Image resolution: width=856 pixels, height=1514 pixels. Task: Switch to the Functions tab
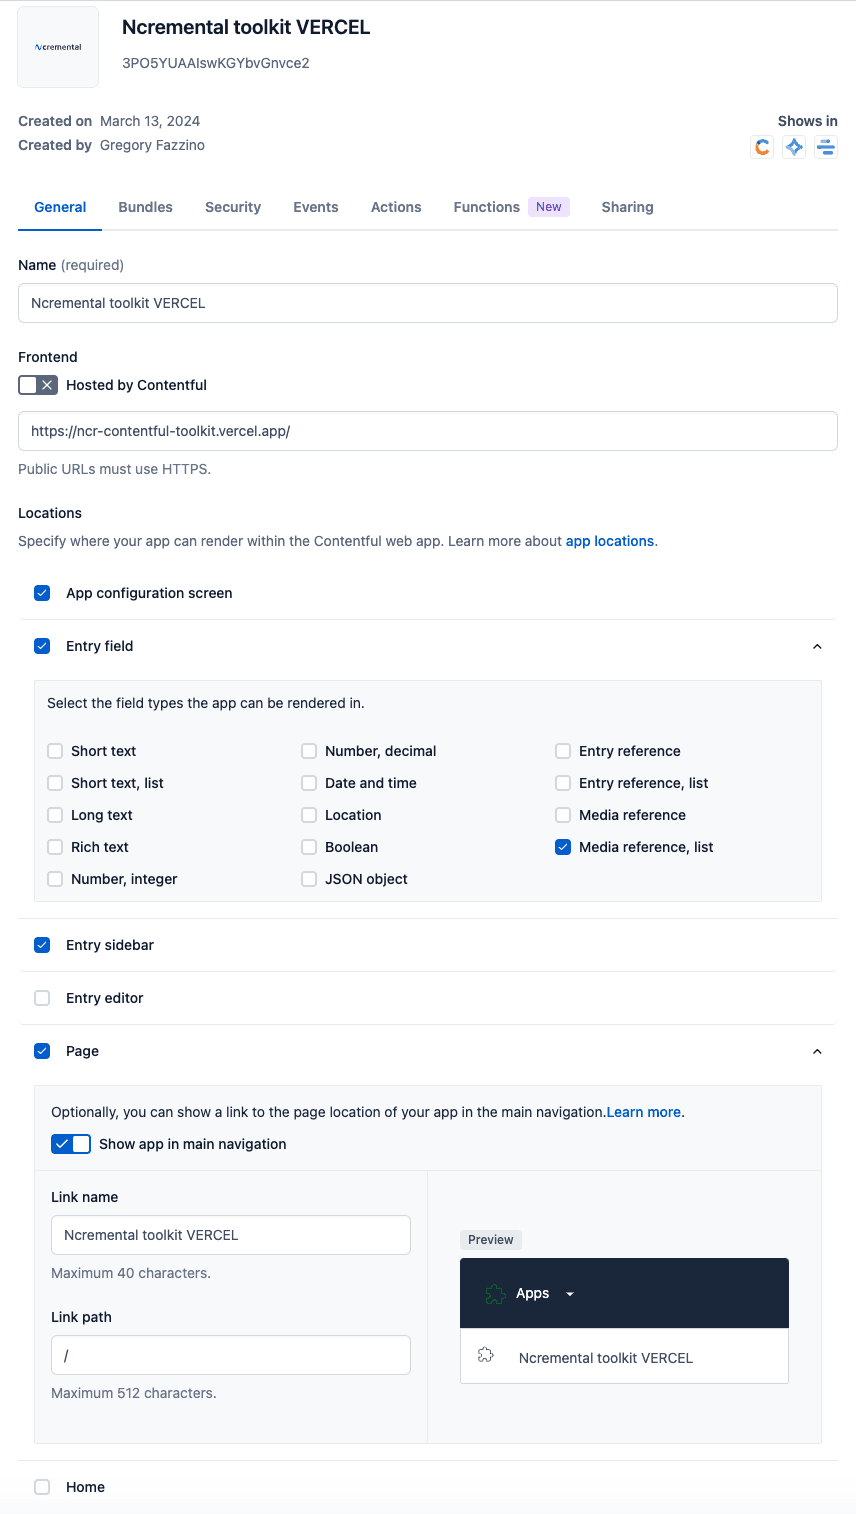coord(511,207)
